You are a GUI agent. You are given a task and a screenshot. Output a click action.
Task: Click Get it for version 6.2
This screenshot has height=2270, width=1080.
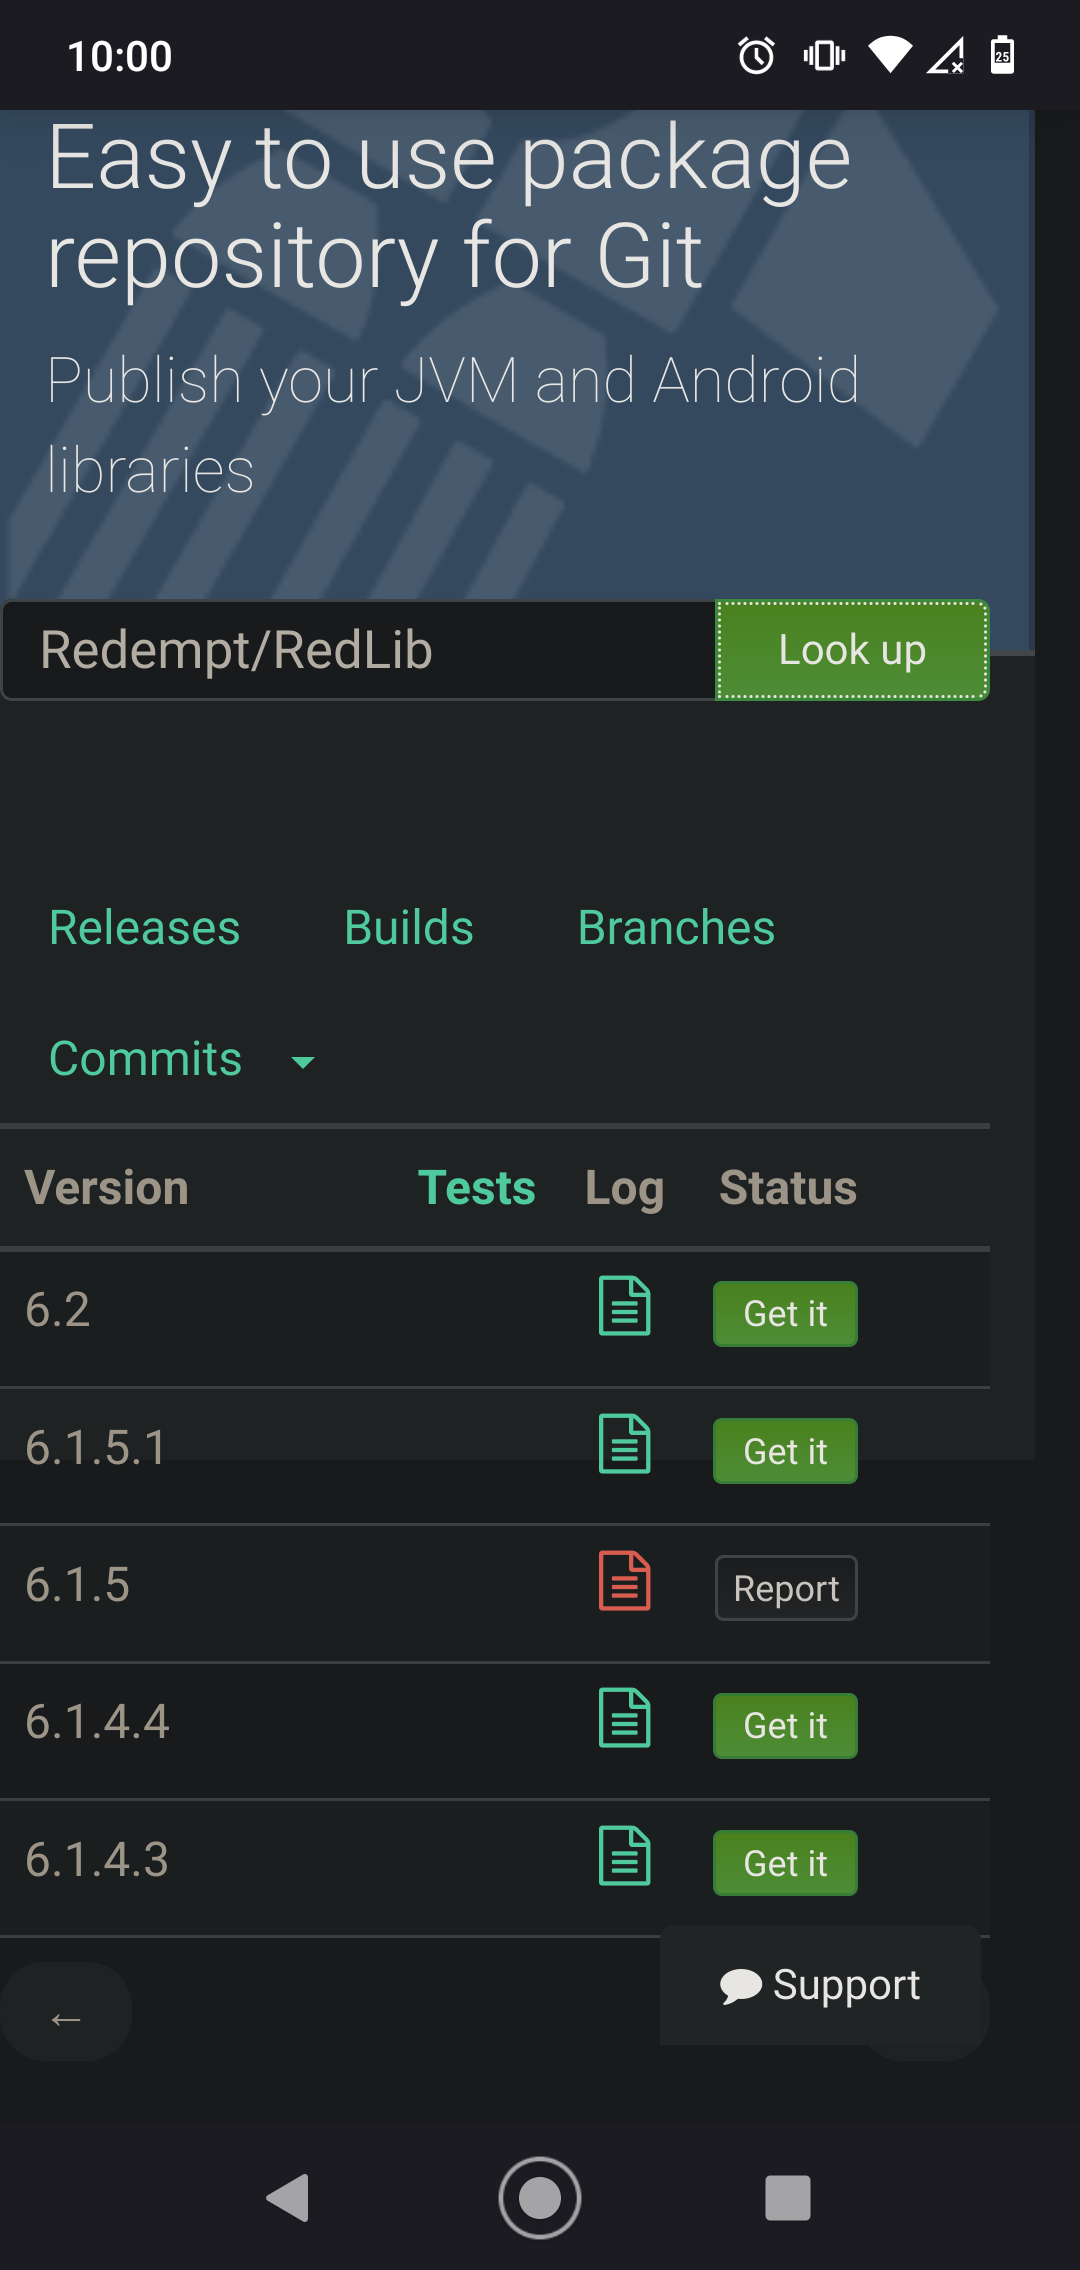point(785,1314)
